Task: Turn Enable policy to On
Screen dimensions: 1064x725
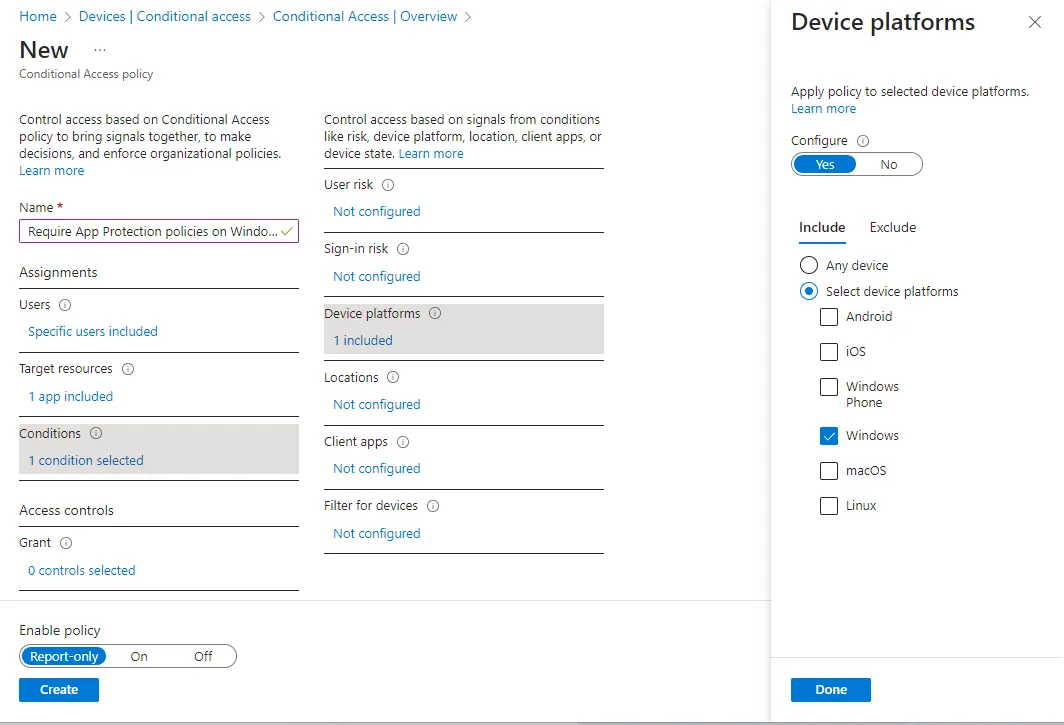Action: point(139,657)
